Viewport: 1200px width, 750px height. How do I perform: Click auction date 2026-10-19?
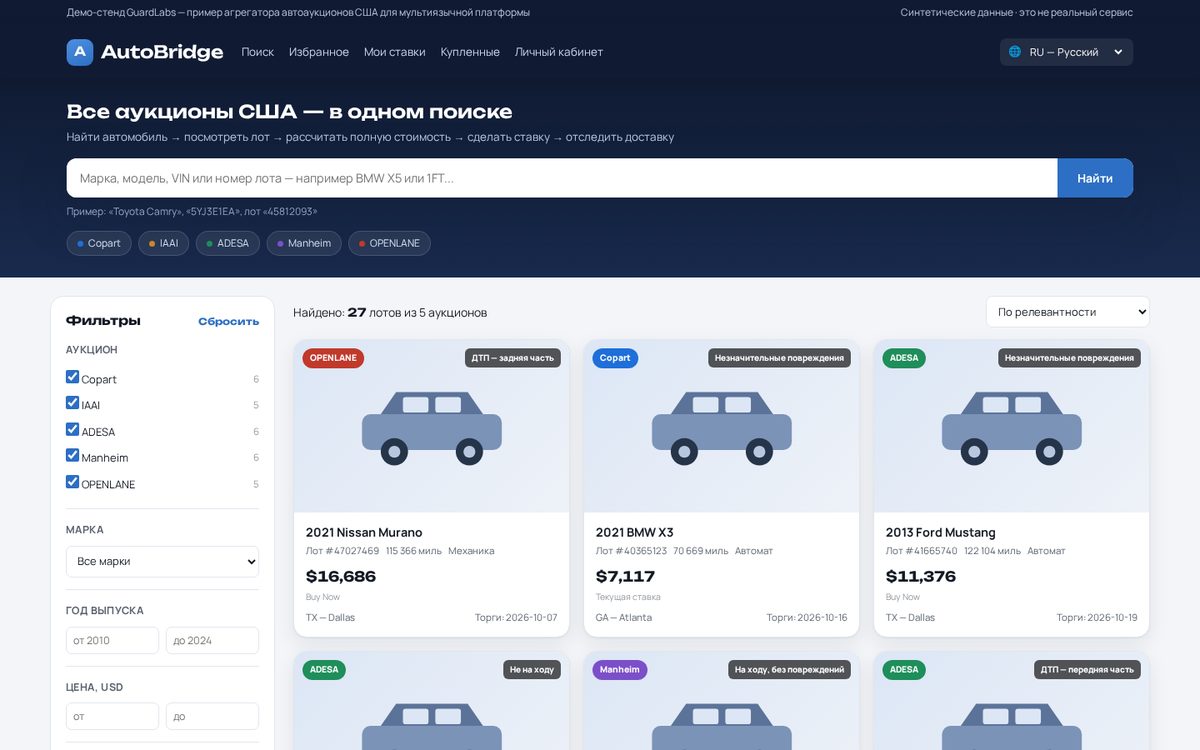(1097, 618)
